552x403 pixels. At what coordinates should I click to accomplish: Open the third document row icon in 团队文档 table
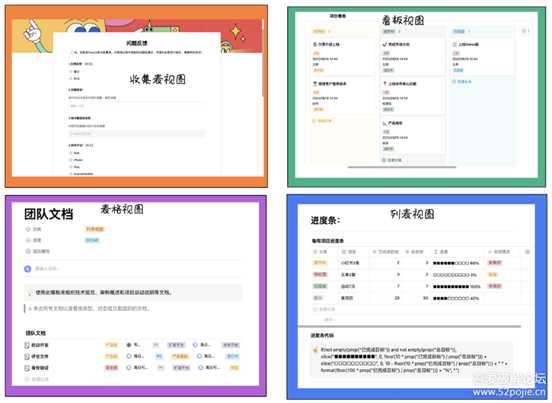[27, 368]
